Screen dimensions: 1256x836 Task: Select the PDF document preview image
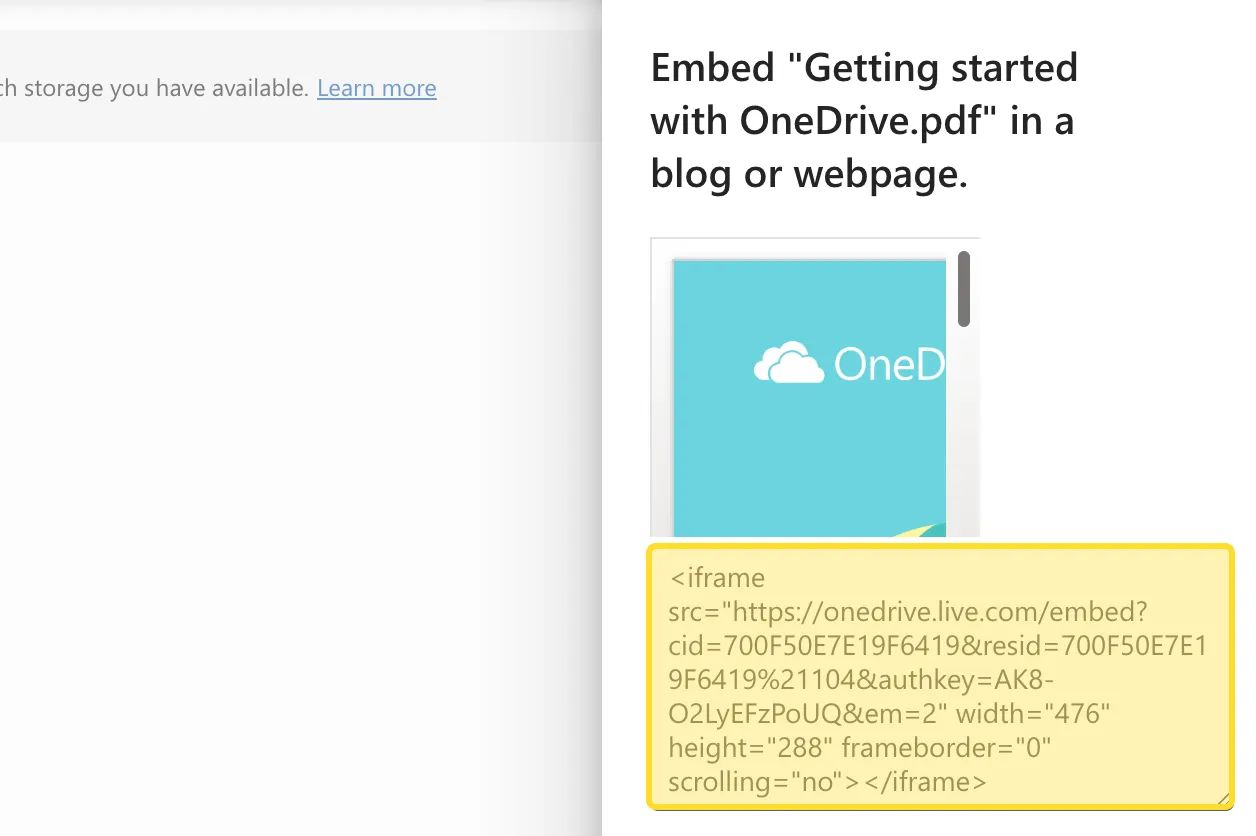click(808, 400)
